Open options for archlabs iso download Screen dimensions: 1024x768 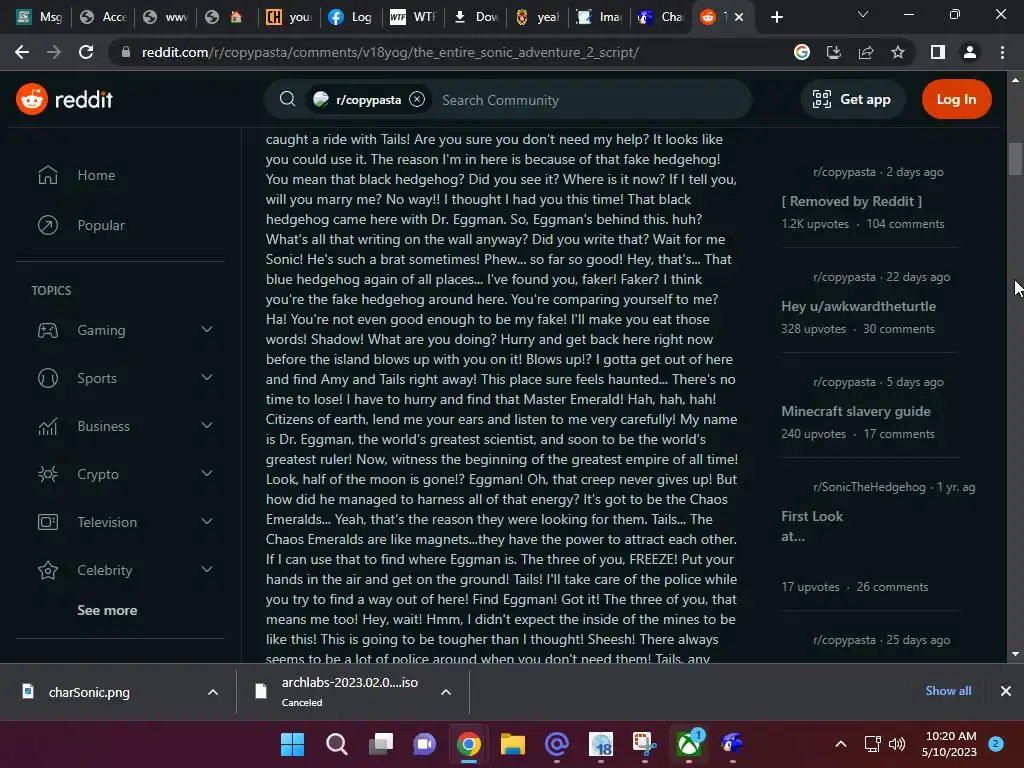446,692
